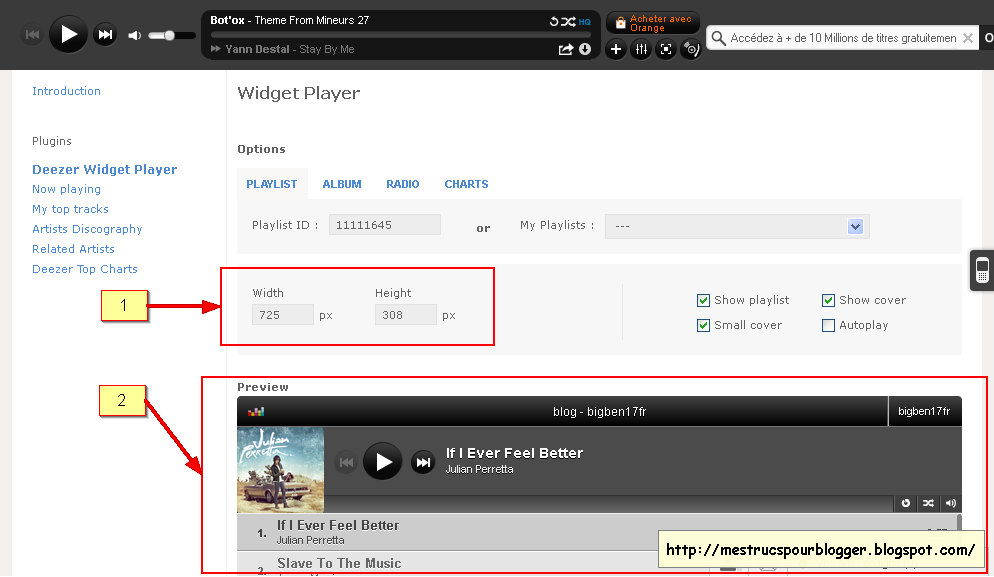Click the Julian Perretta album cover thumbnail

(x=280, y=470)
